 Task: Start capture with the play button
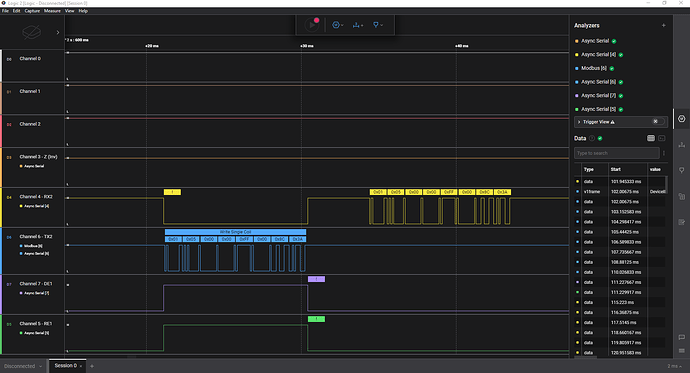tap(312, 25)
